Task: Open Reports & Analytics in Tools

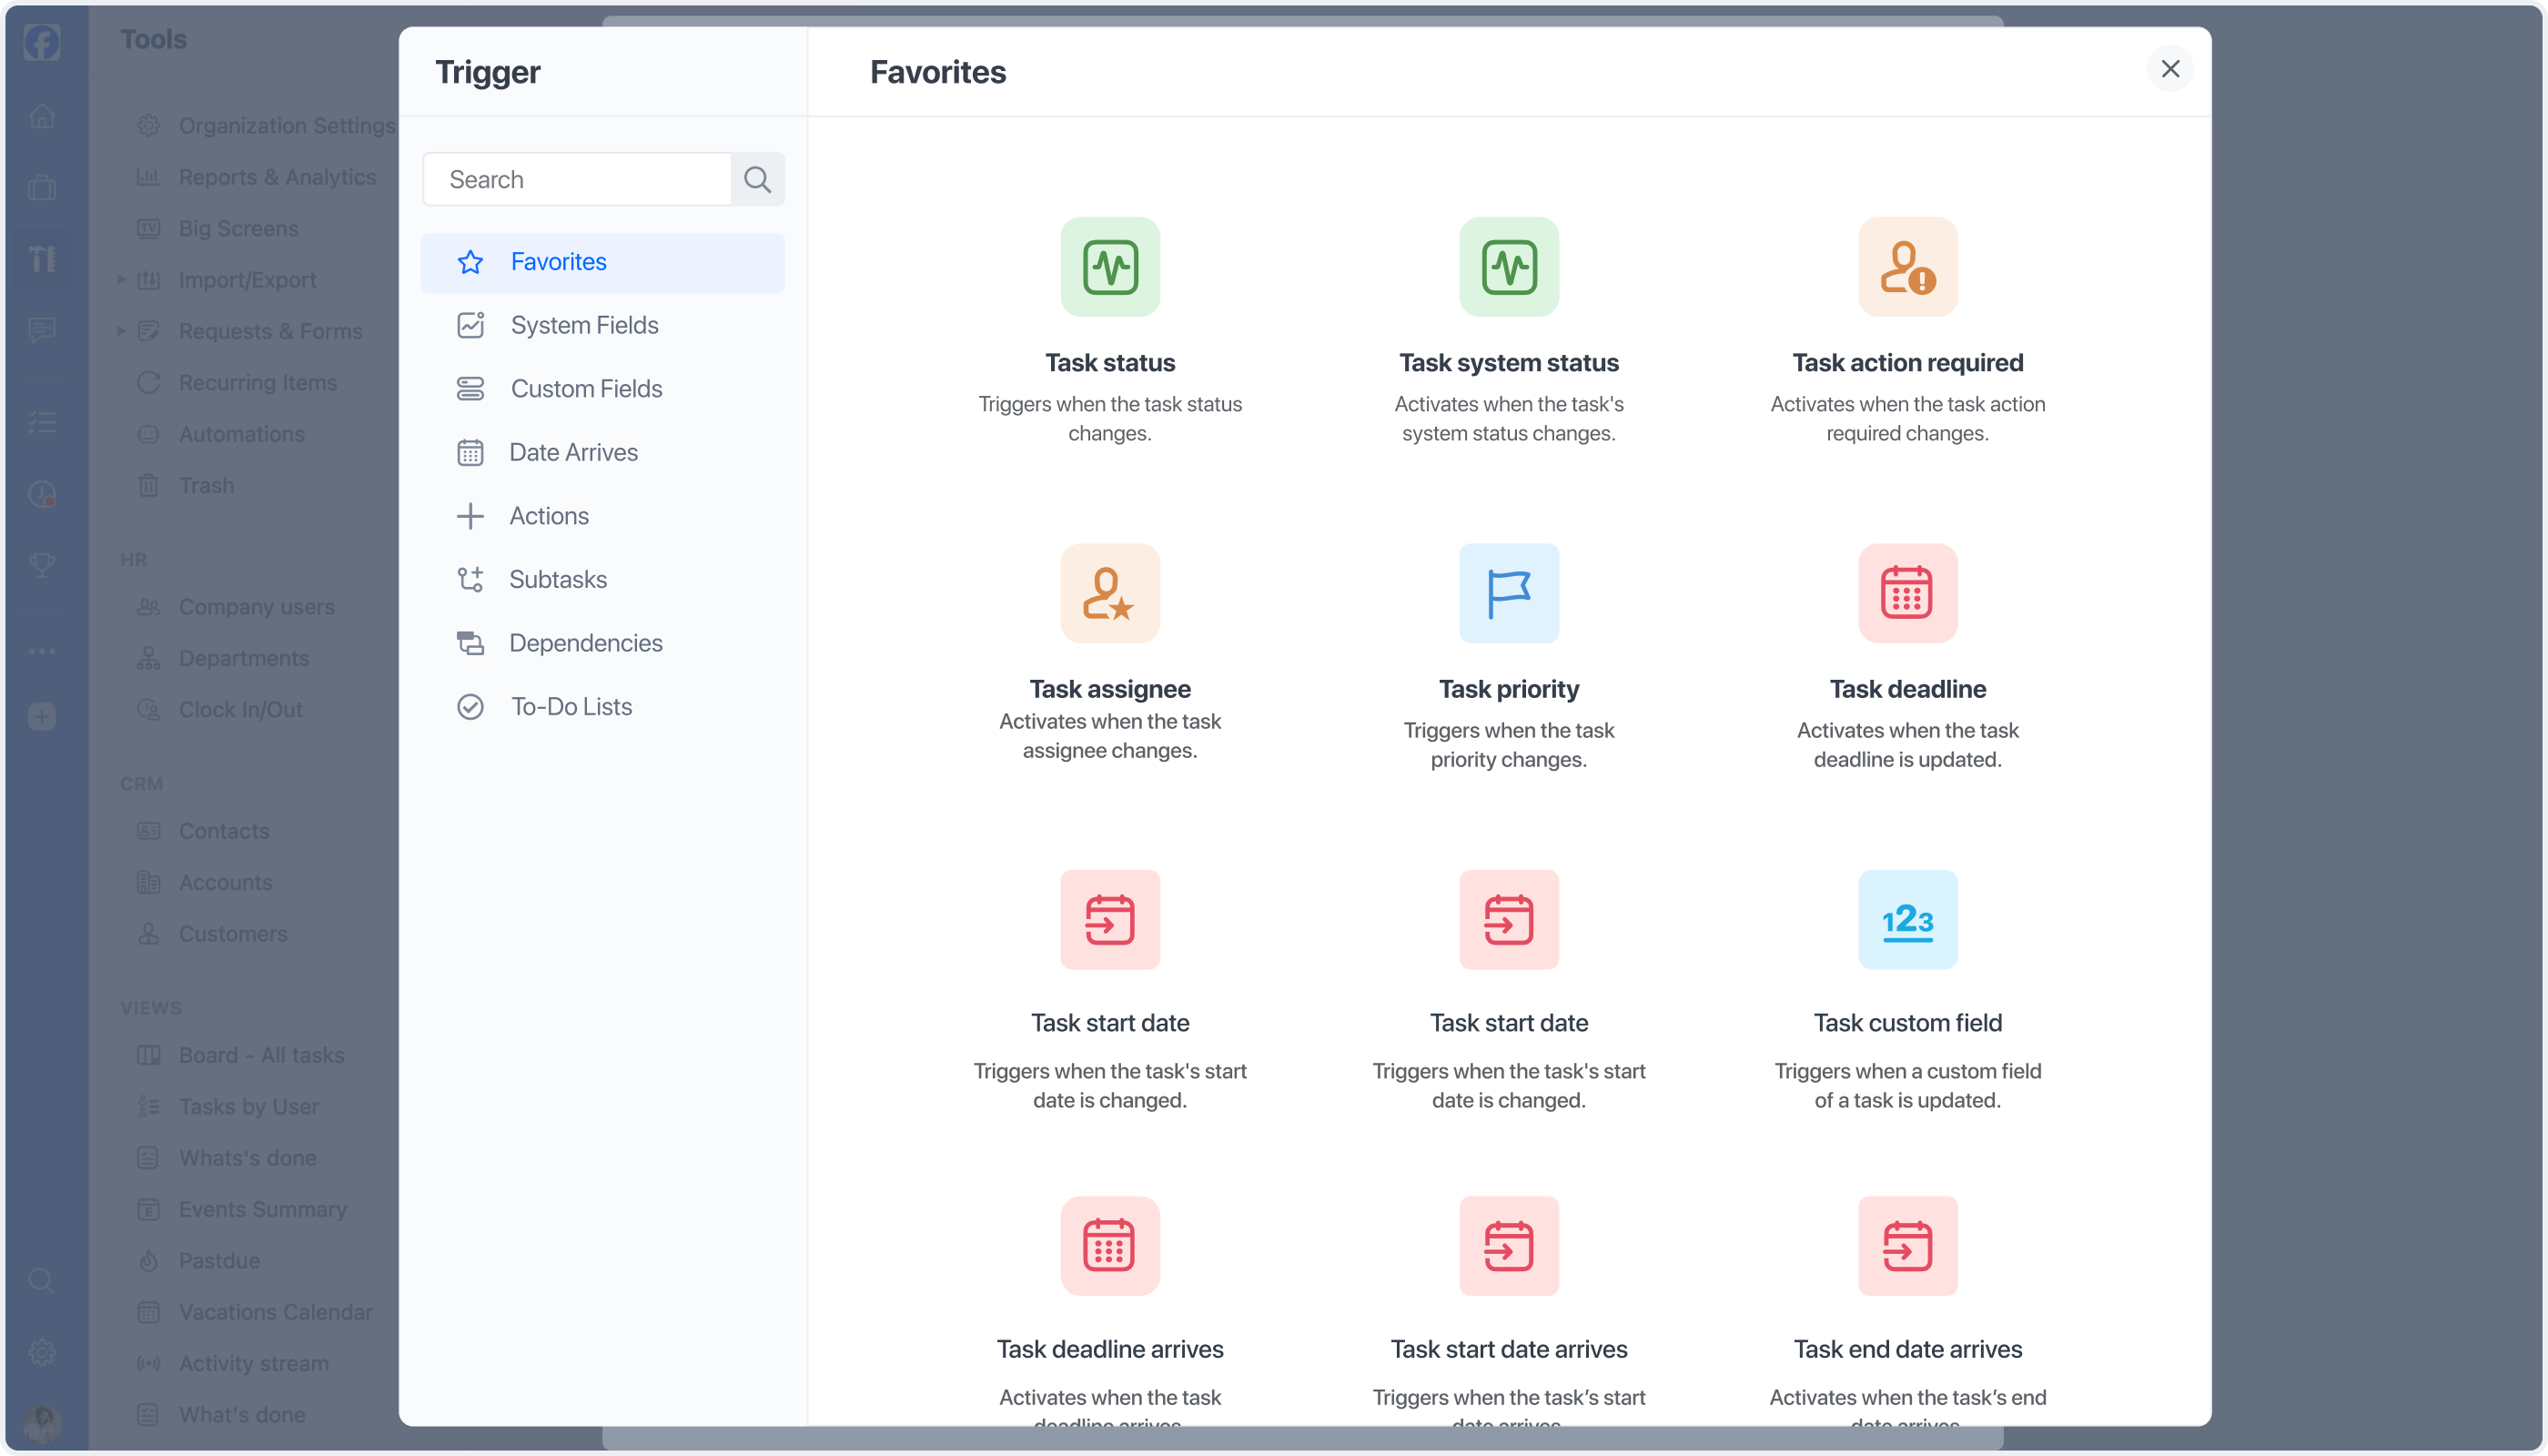Action: 257,177
